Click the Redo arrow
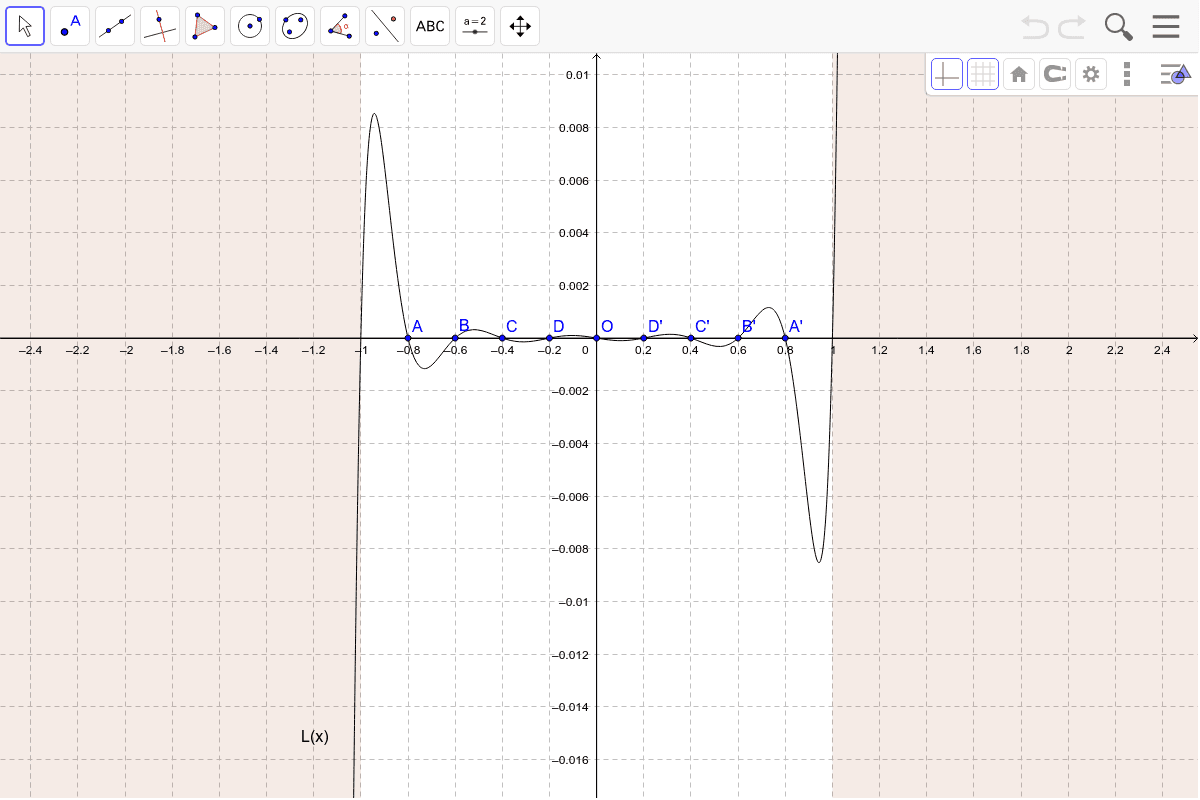The height and width of the screenshot is (800, 1200). (x=1072, y=27)
